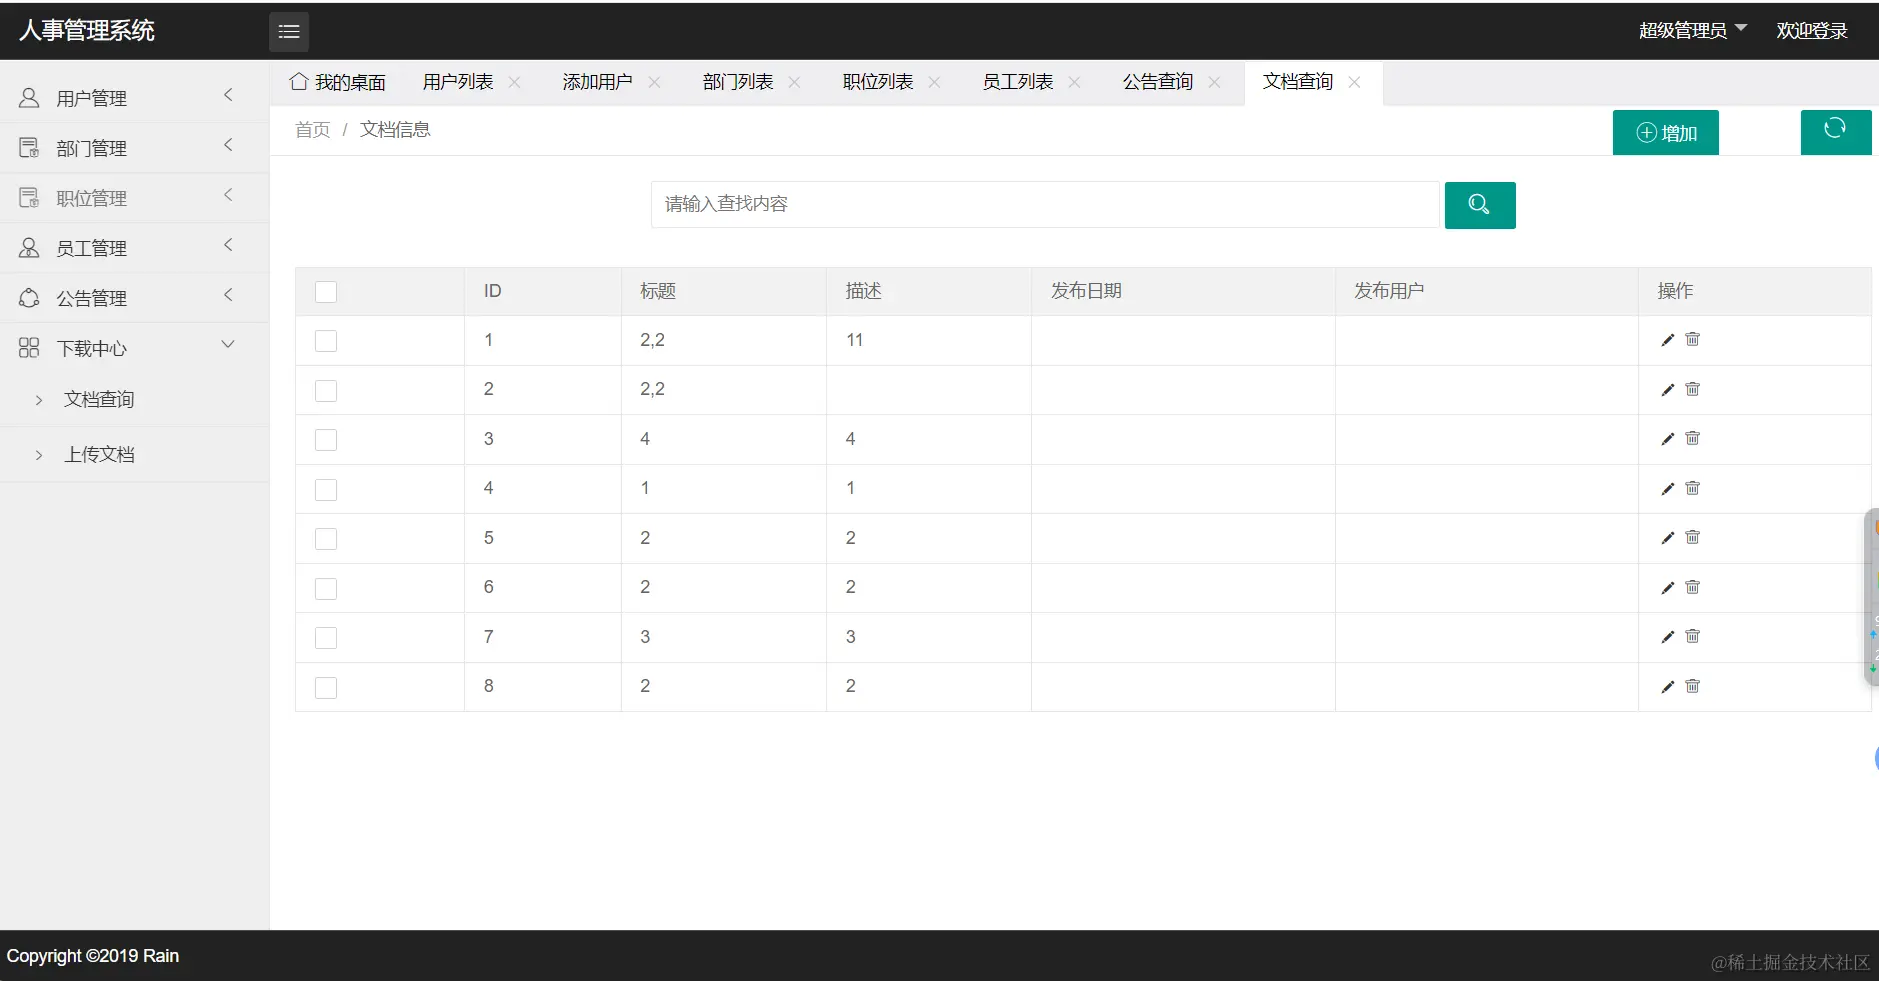The image size is (1879, 981).
Task: Check the checkbox for row ID 8
Action: (326, 688)
